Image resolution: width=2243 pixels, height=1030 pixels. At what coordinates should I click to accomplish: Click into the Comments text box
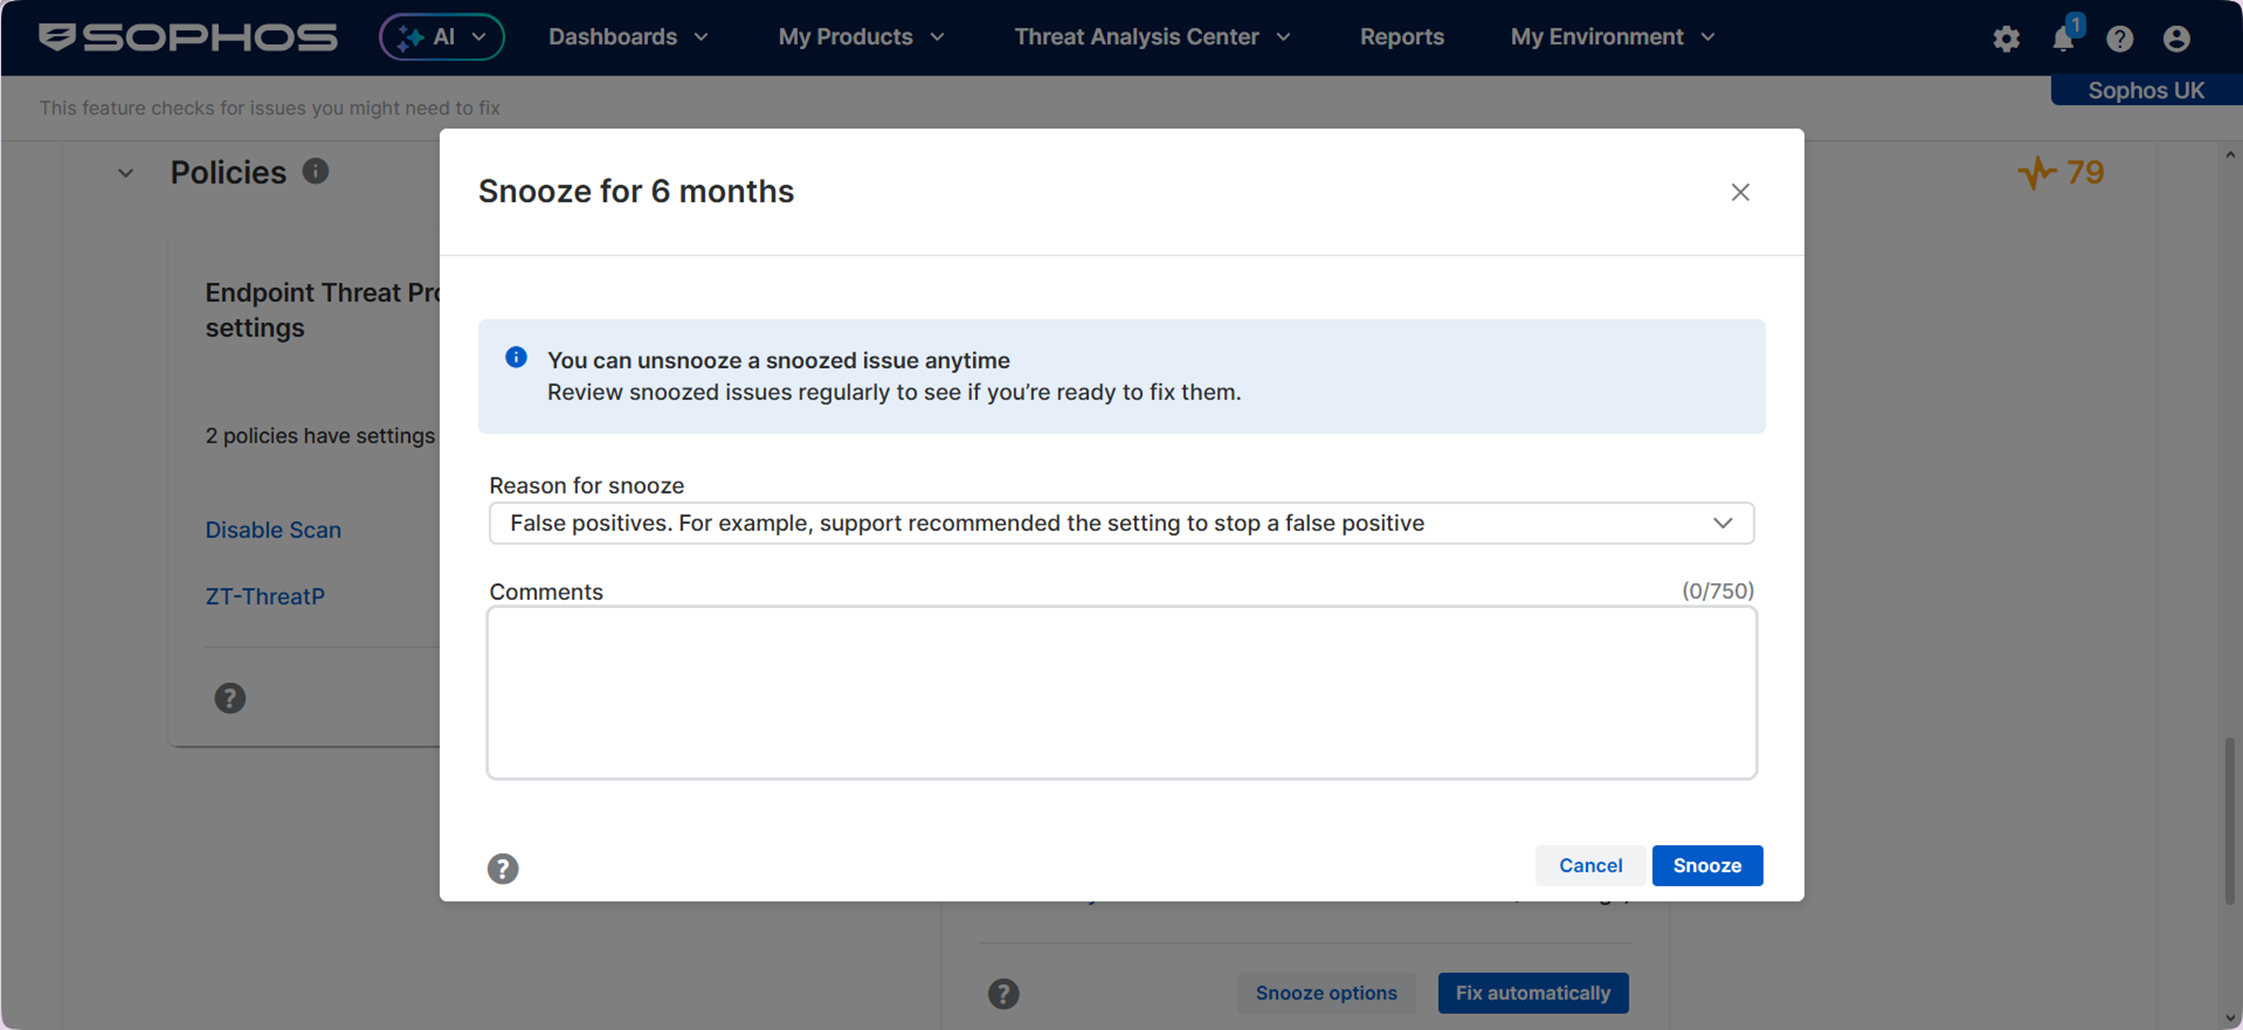point(1121,692)
